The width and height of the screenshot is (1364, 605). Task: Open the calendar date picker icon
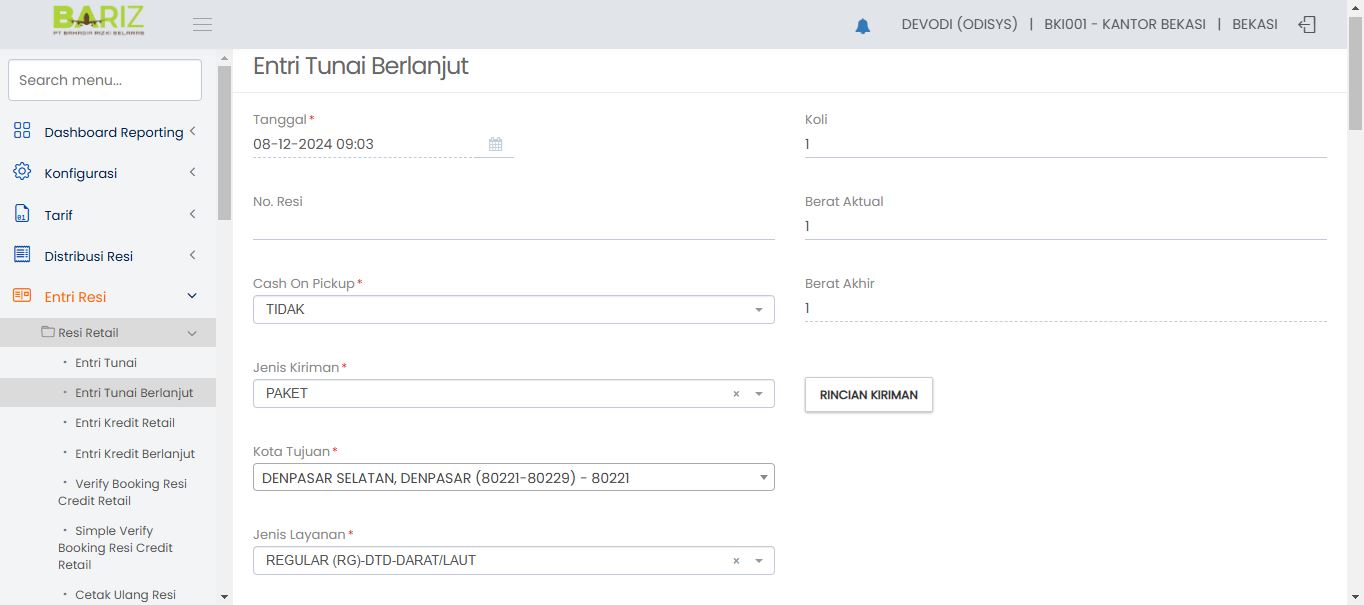tap(495, 144)
